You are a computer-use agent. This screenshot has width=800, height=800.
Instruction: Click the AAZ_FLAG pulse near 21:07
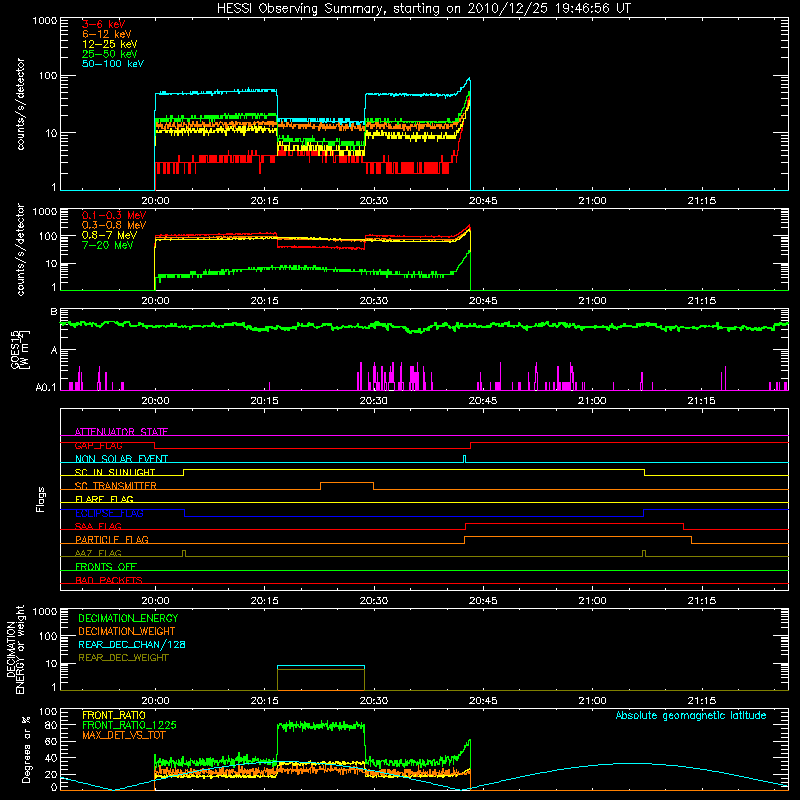tap(644, 553)
